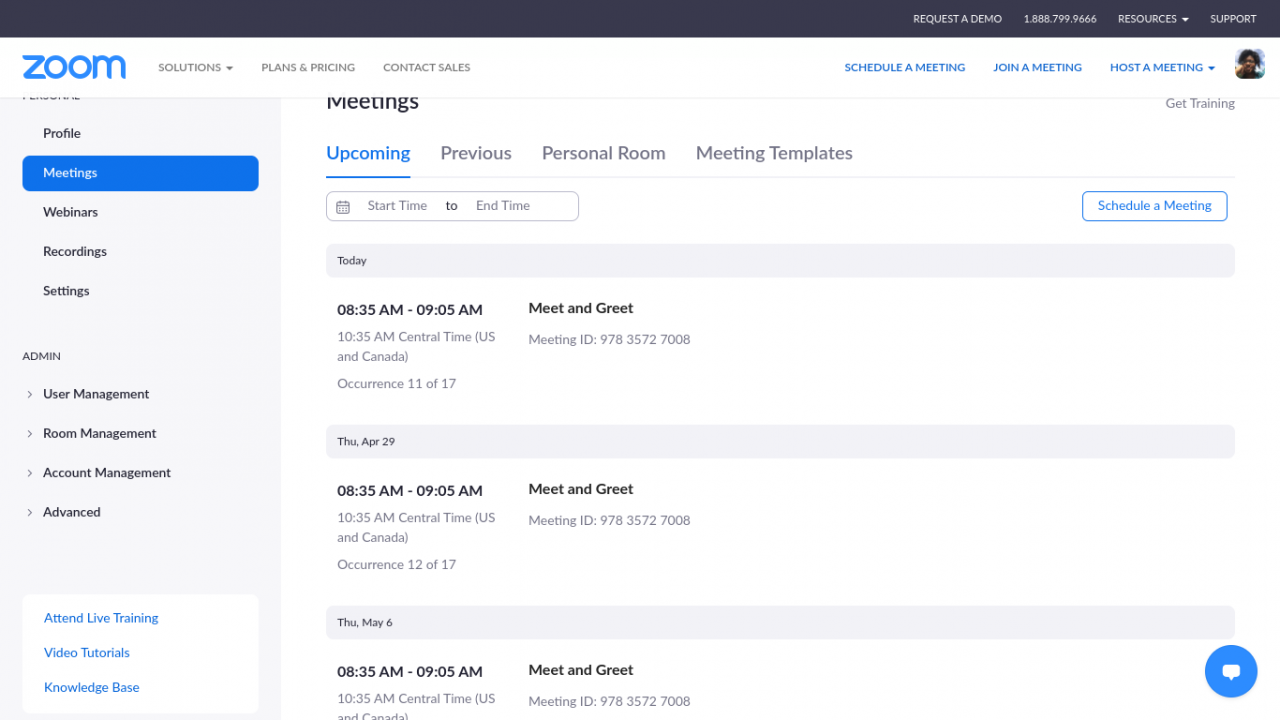1280x720 pixels.
Task: Click Contact Sales link
Action: coord(426,68)
